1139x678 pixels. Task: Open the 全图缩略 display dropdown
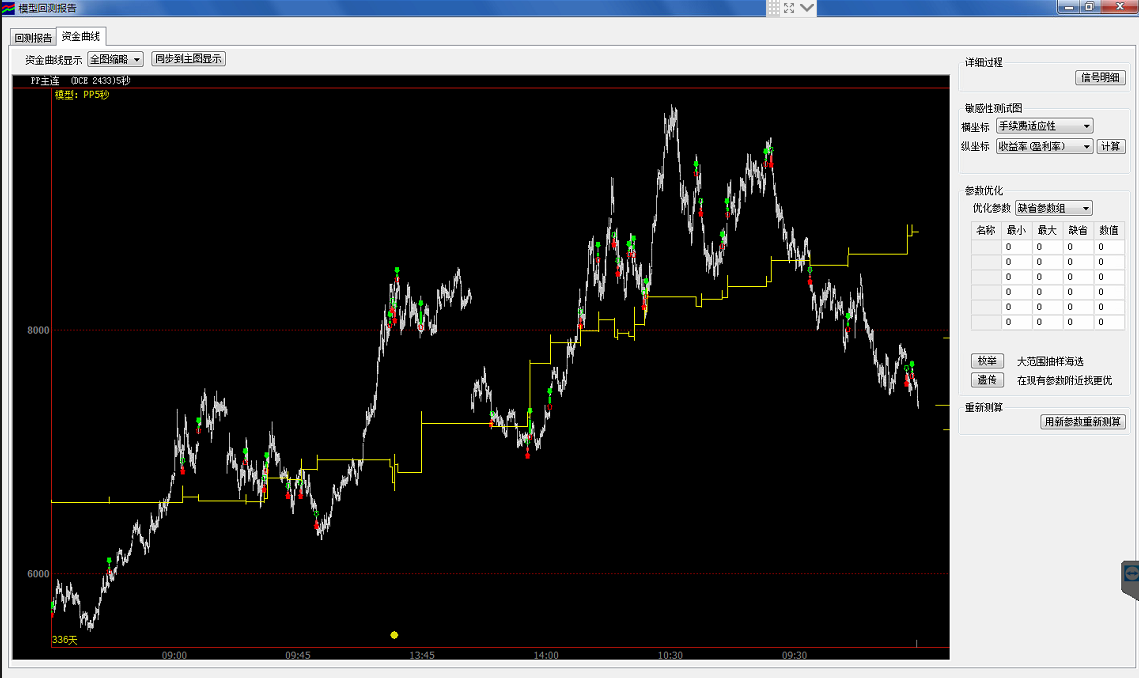click(x=116, y=59)
